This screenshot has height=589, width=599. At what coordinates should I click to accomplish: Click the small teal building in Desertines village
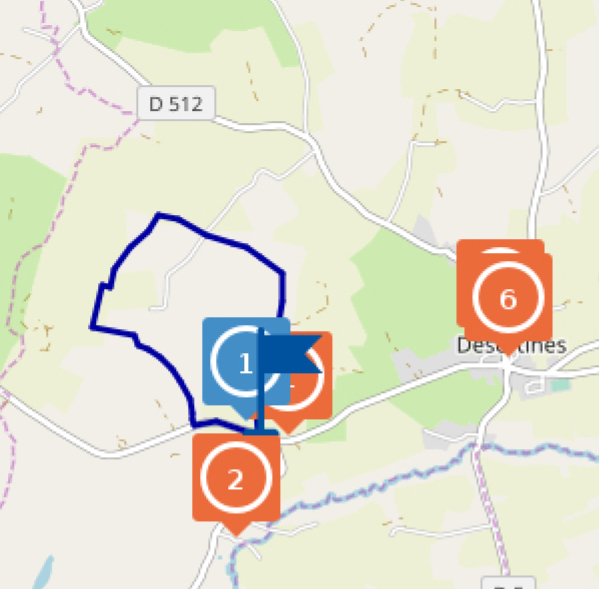(x=560, y=384)
